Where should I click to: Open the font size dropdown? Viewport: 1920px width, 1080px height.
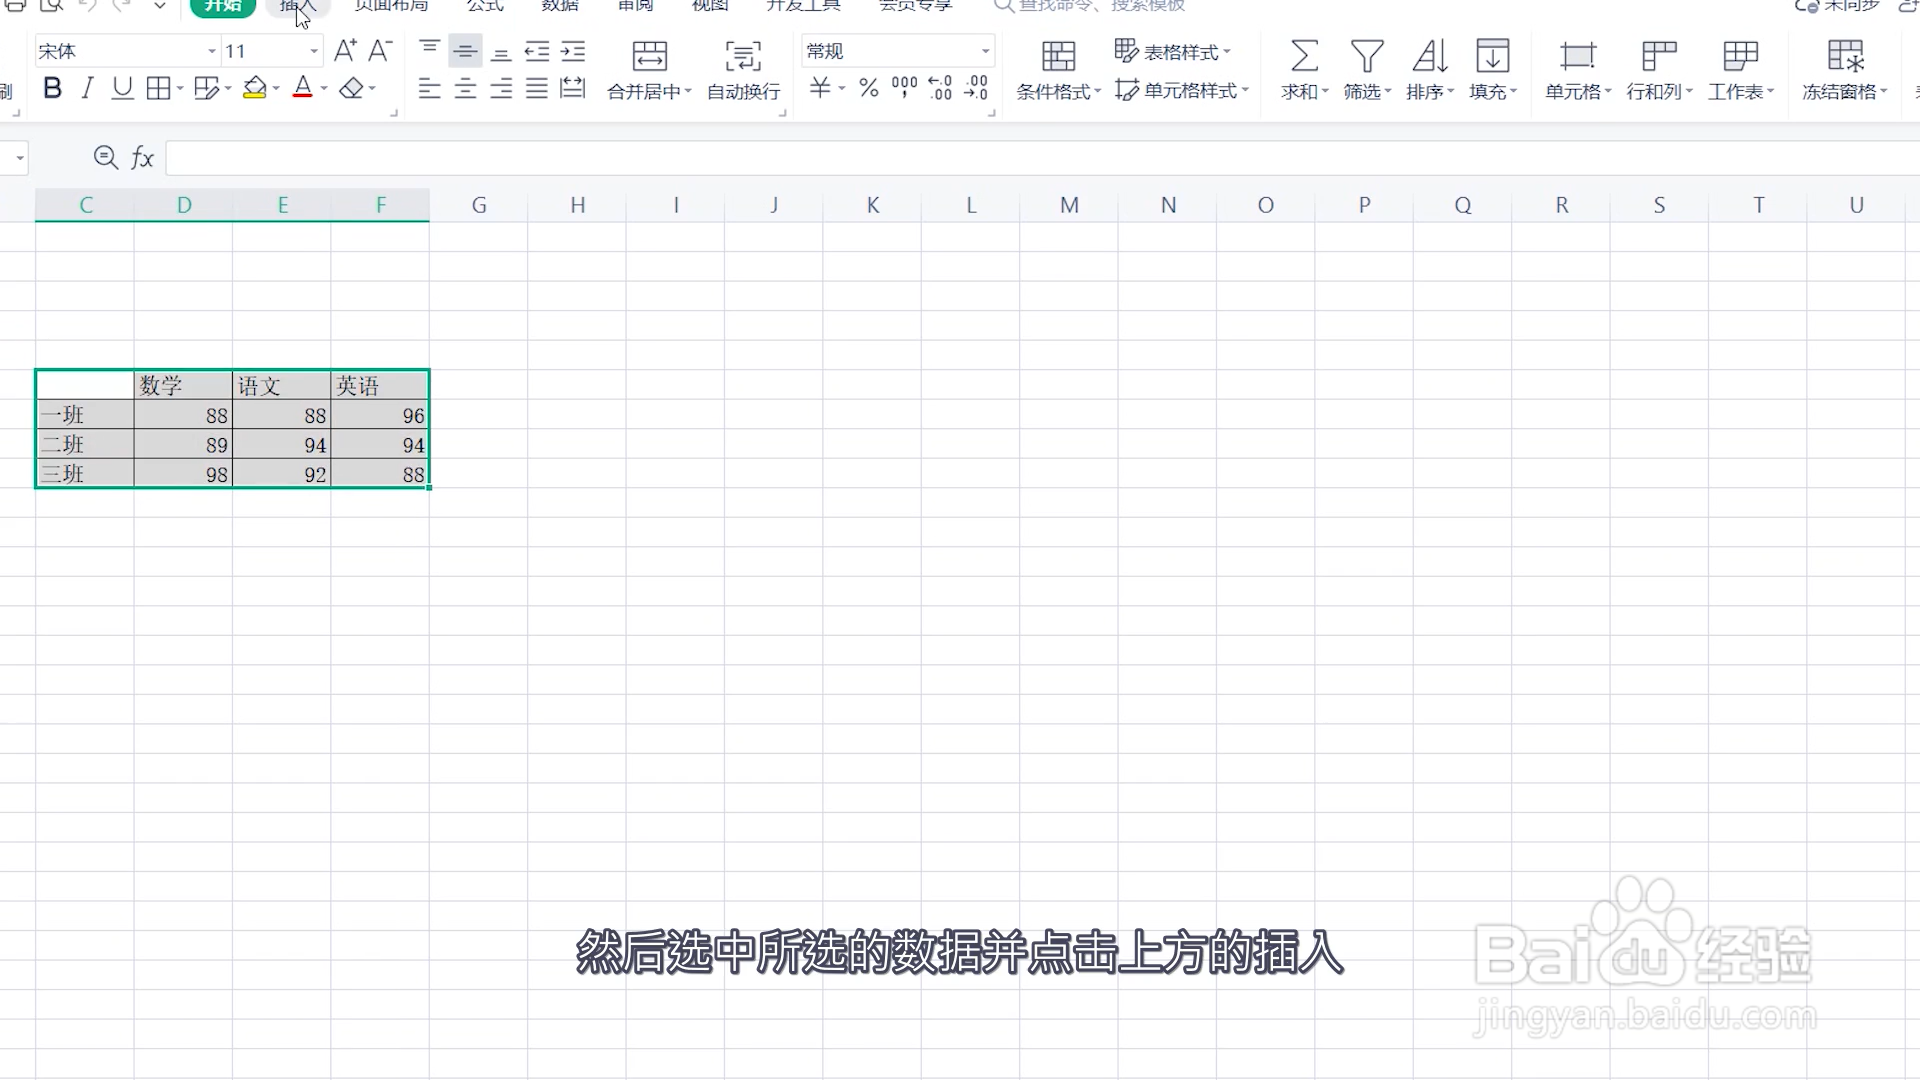[x=314, y=51]
